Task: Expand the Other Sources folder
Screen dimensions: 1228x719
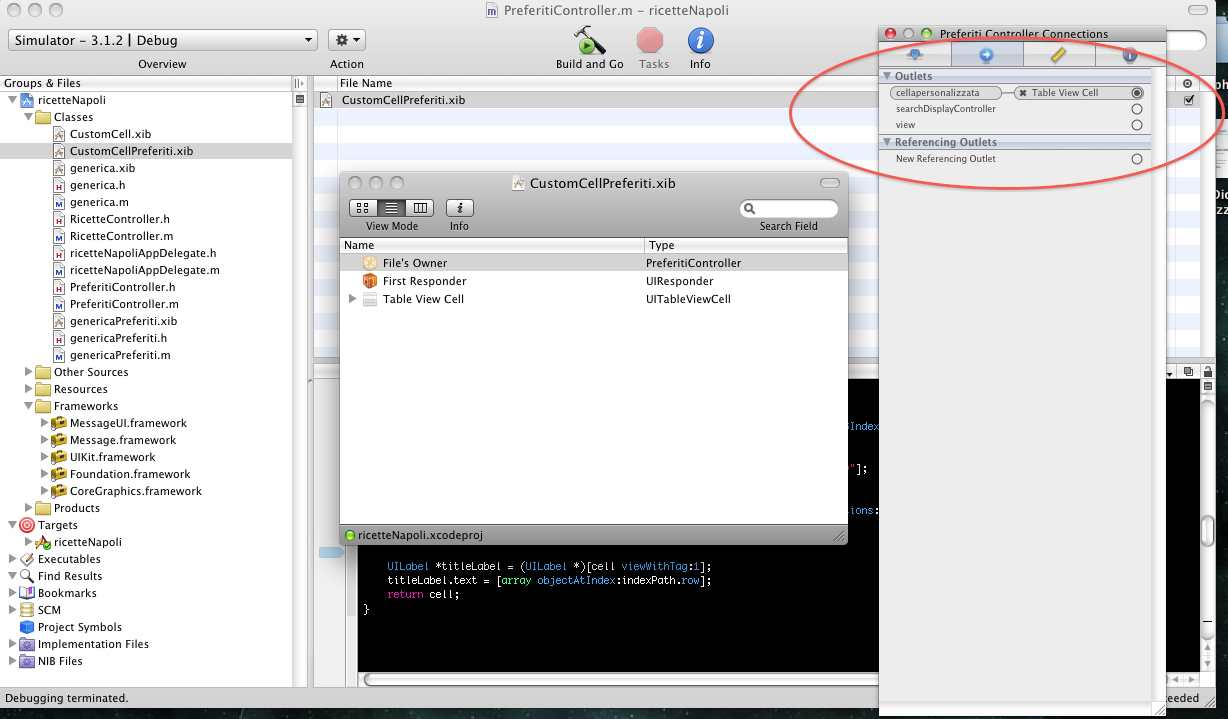Action: pyautogui.click(x=29, y=372)
